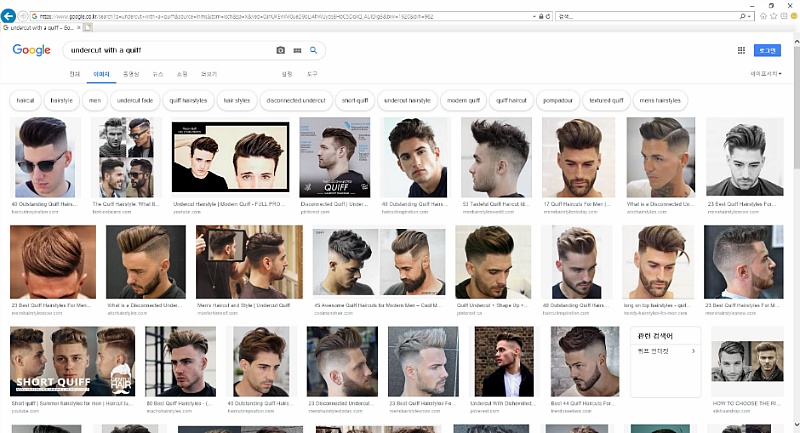Click the 'Best 44 Quiff Haircuts For' caption link
This screenshot has height=433, width=800.
point(584,403)
